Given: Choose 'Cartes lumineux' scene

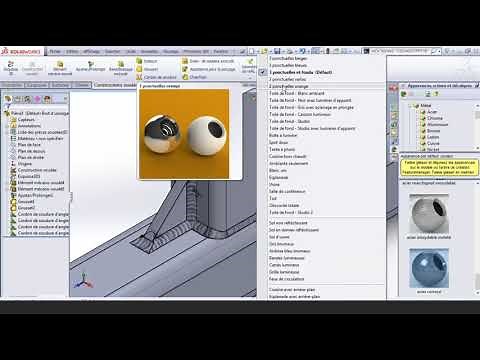Looking at the screenshot, I should (284, 265).
